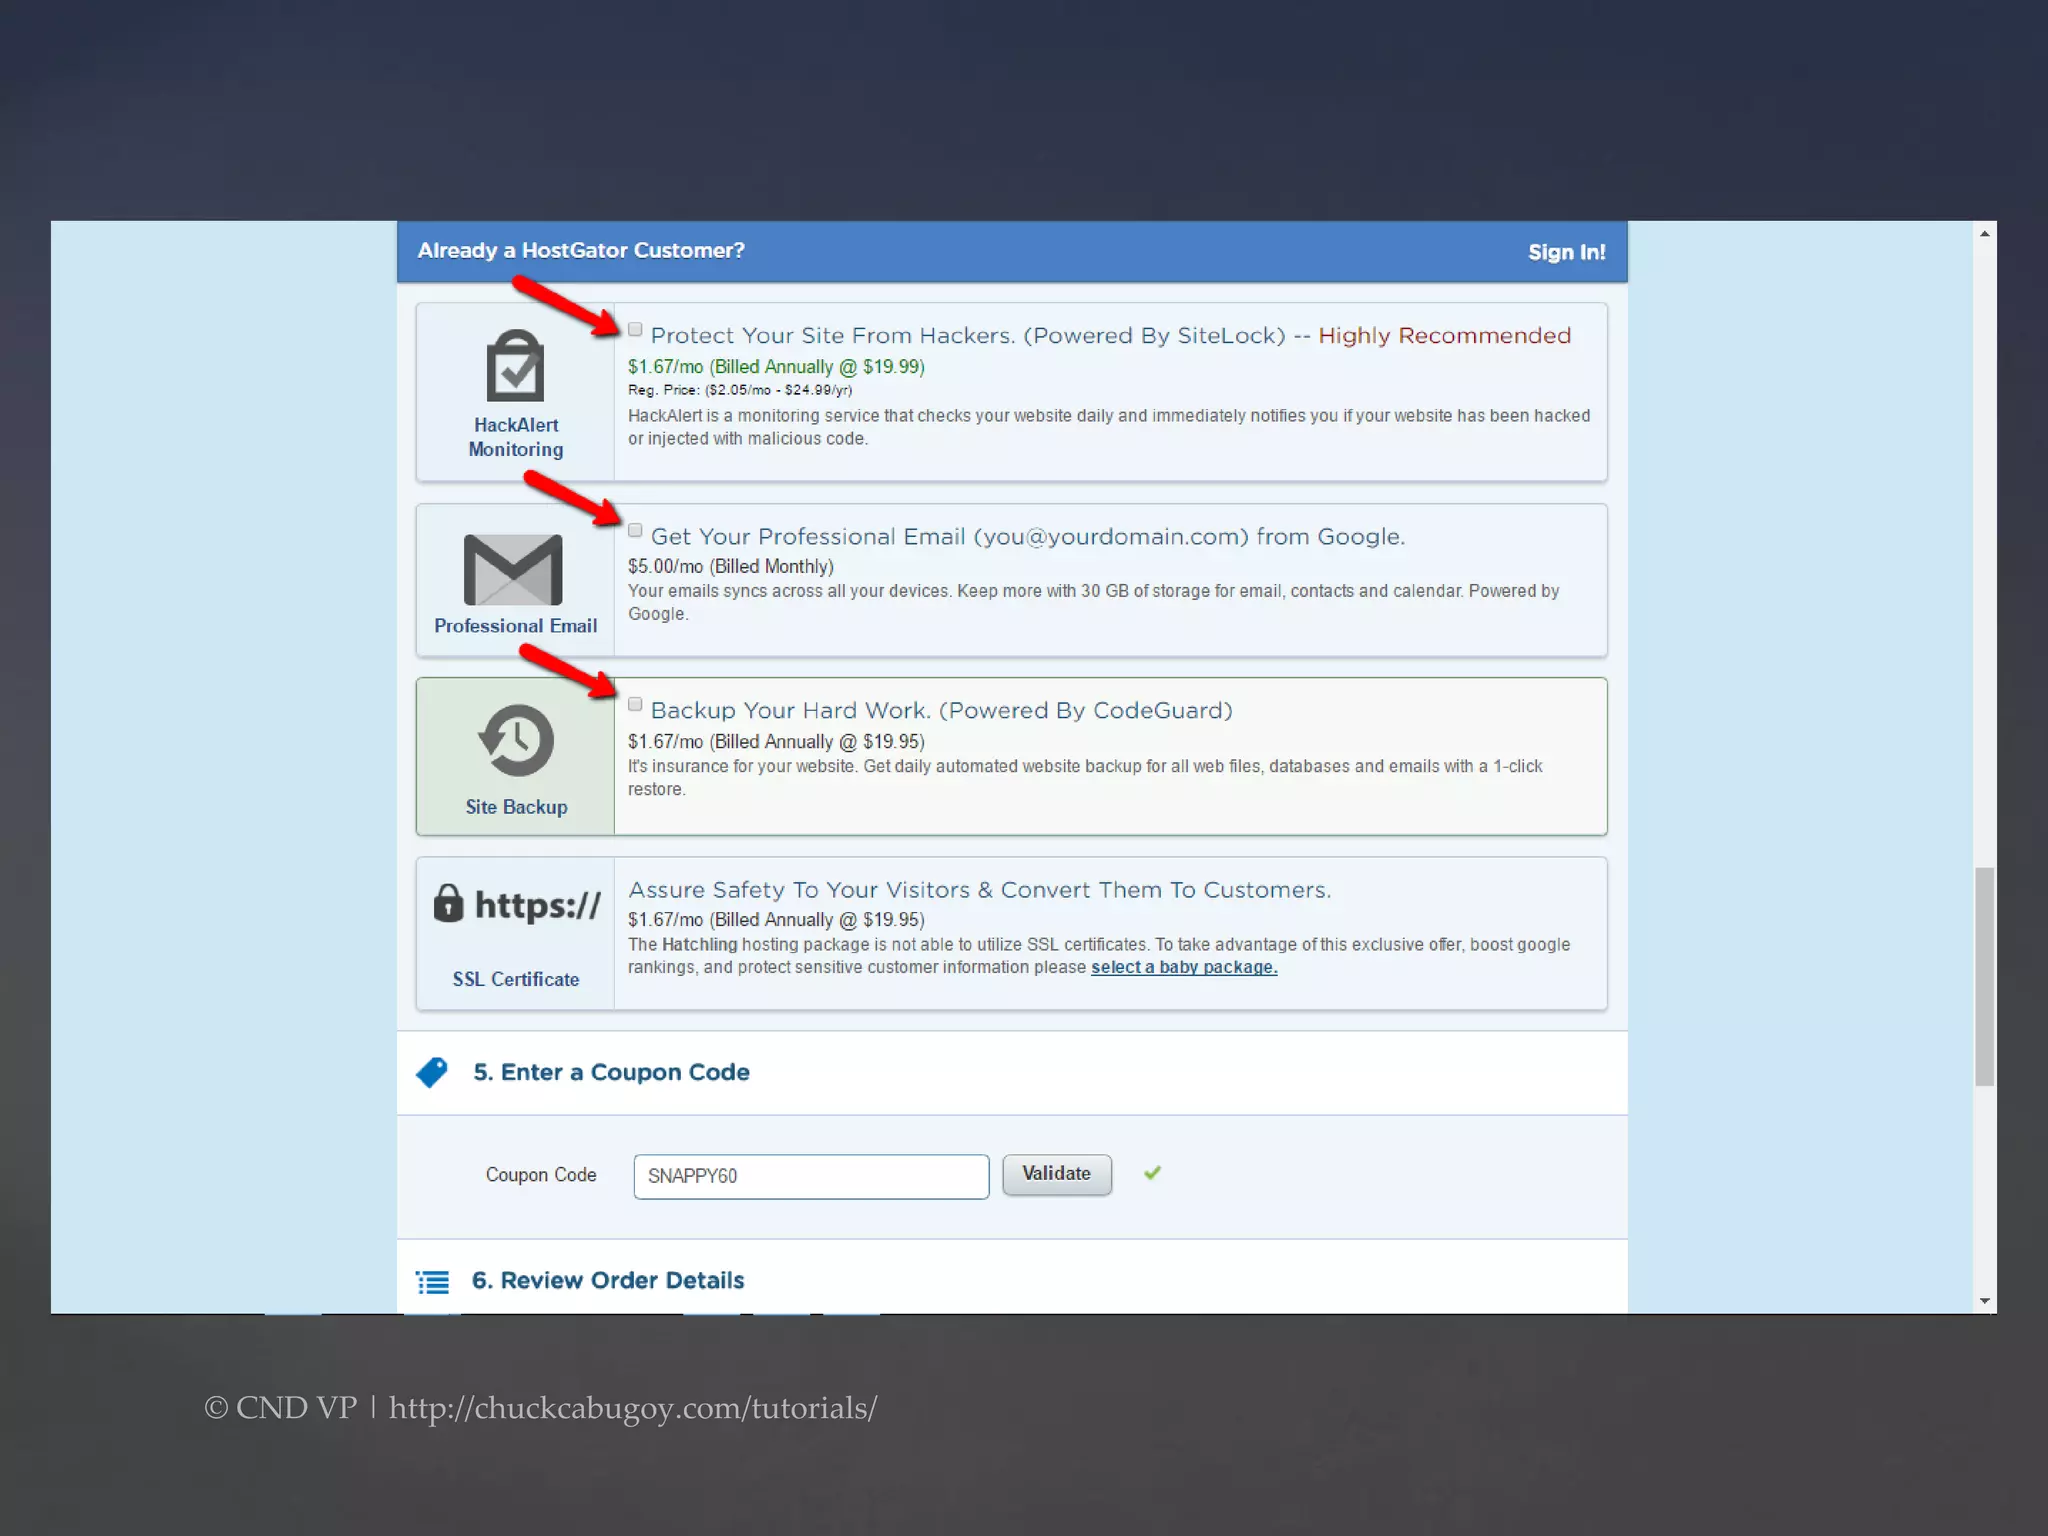Click the HackAlert Monitoring shield icon
This screenshot has height=1536, width=2048.
coord(515,366)
